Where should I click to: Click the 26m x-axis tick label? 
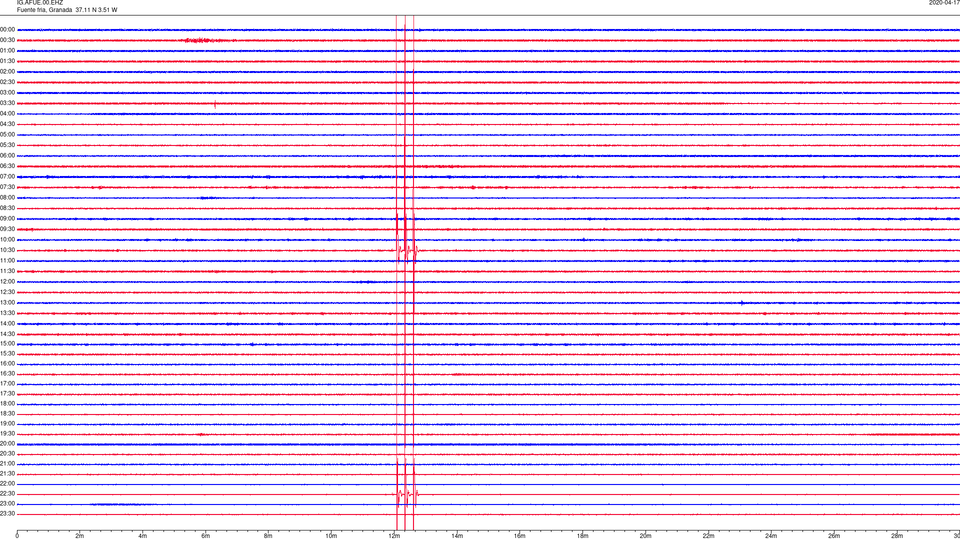pos(834,536)
